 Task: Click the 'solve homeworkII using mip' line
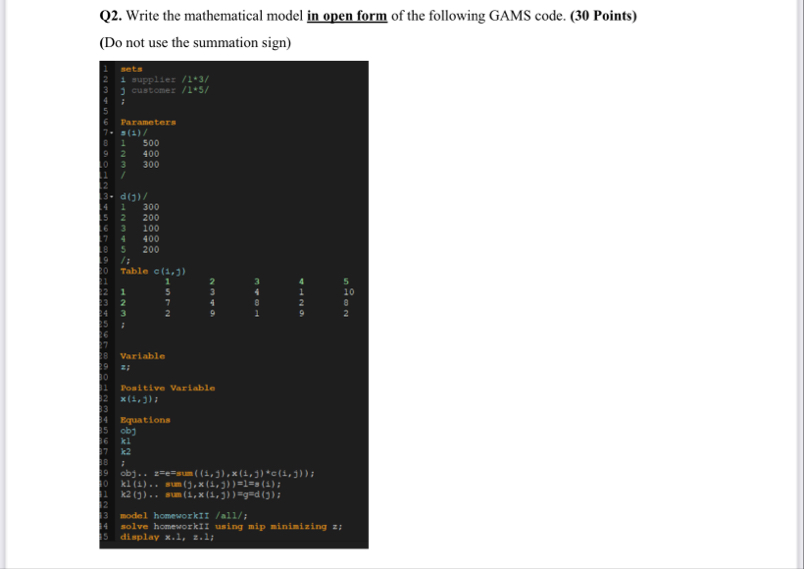pos(231,526)
